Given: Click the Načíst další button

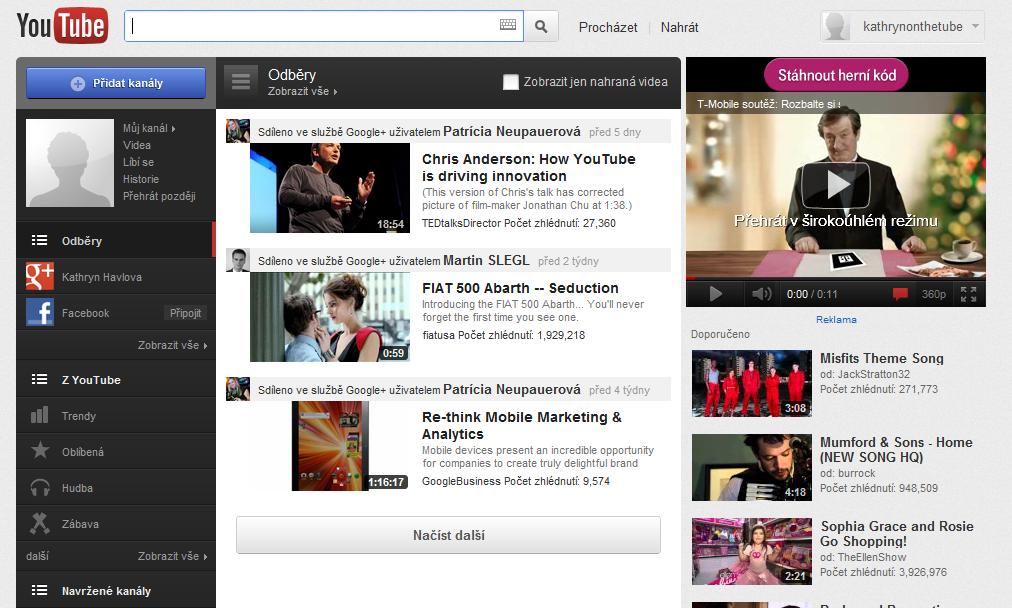Looking at the screenshot, I should click(449, 535).
